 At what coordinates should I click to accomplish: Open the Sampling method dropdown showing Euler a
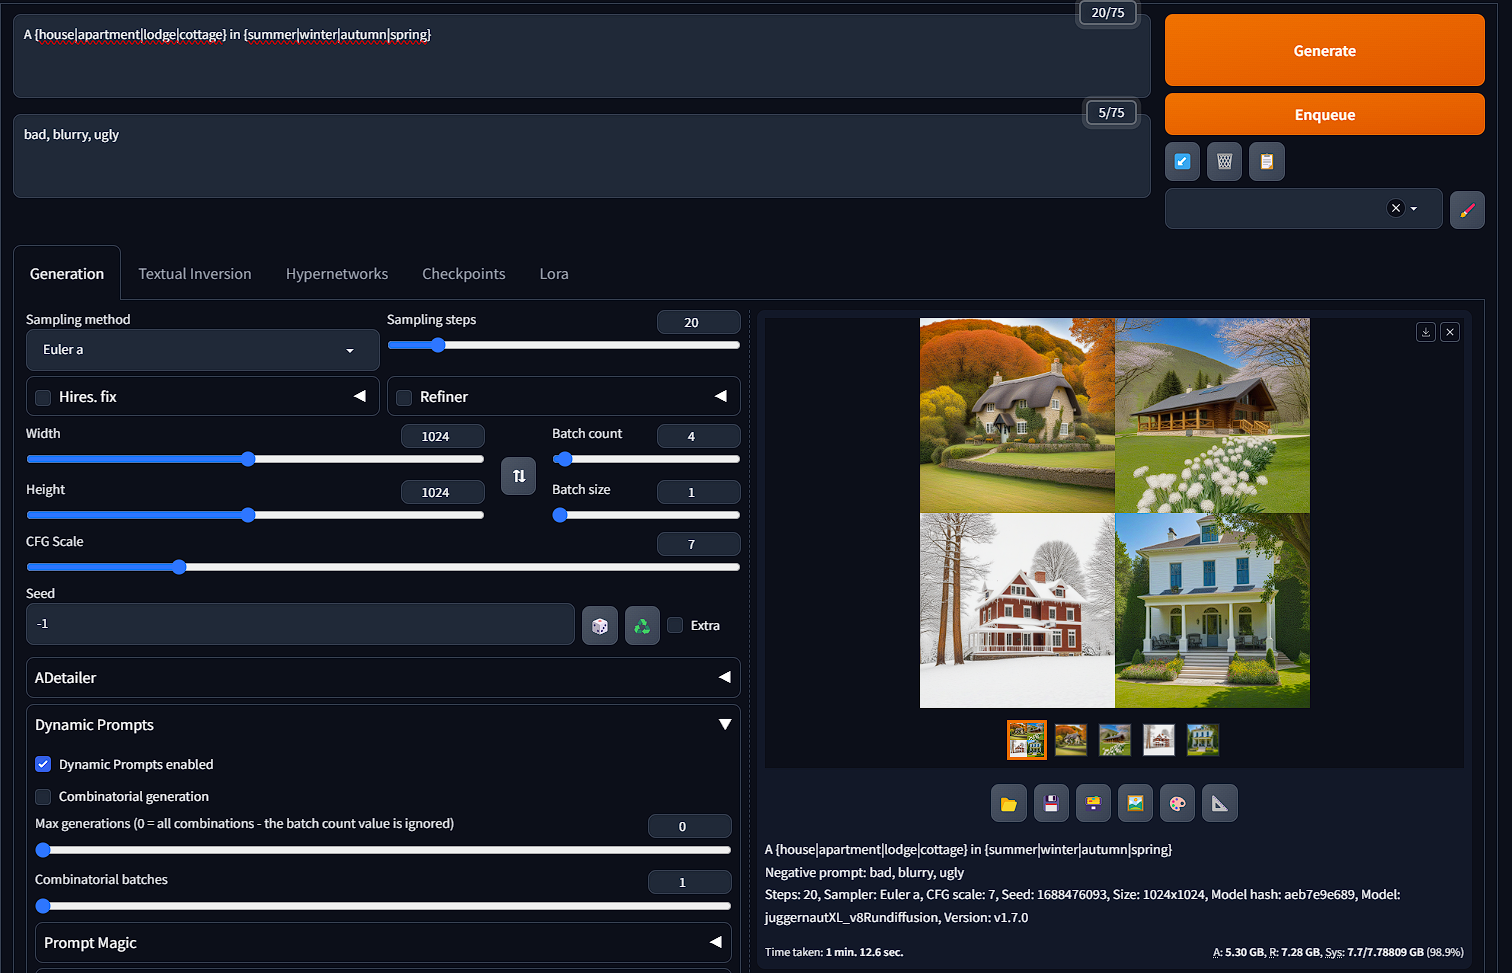pos(202,350)
